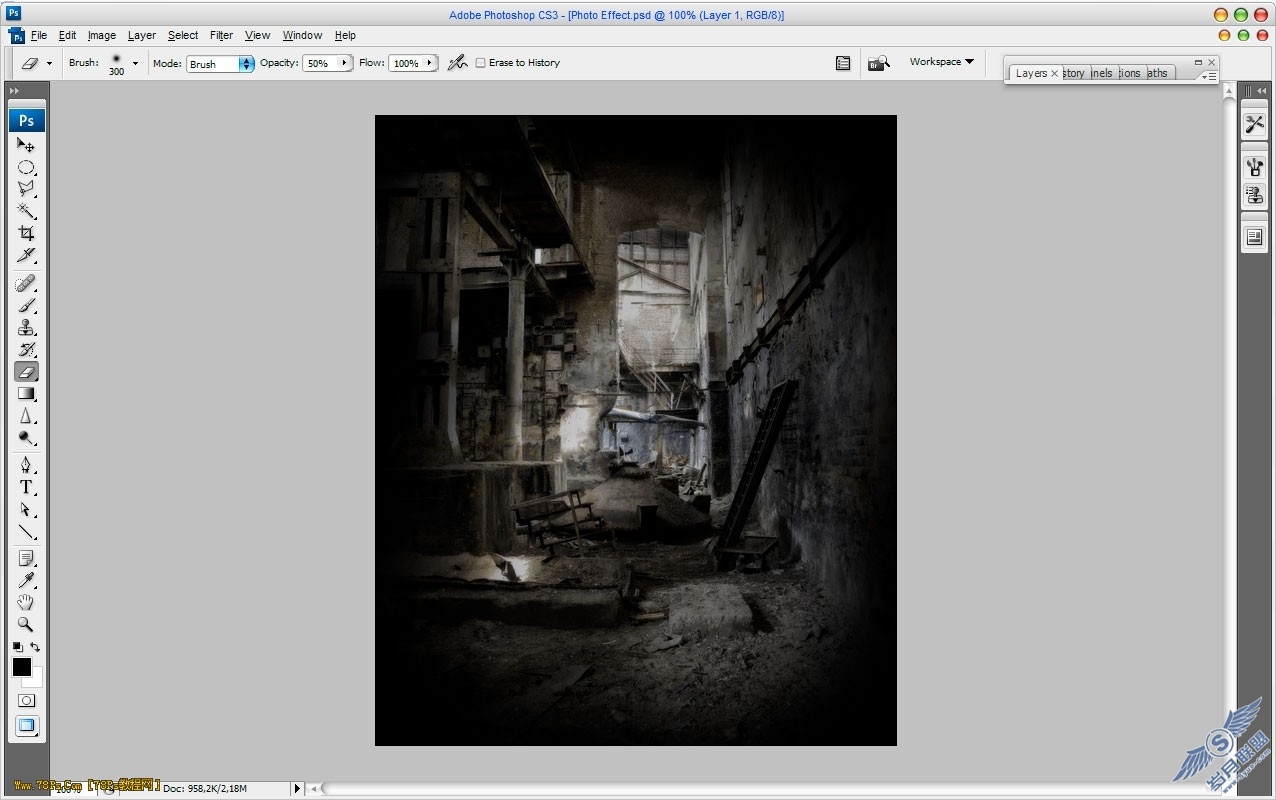Viewport: 1276px width, 800px height.
Task: Toggle the airbrush option icon
Action: pyautogui.click(x=457, y=63)
